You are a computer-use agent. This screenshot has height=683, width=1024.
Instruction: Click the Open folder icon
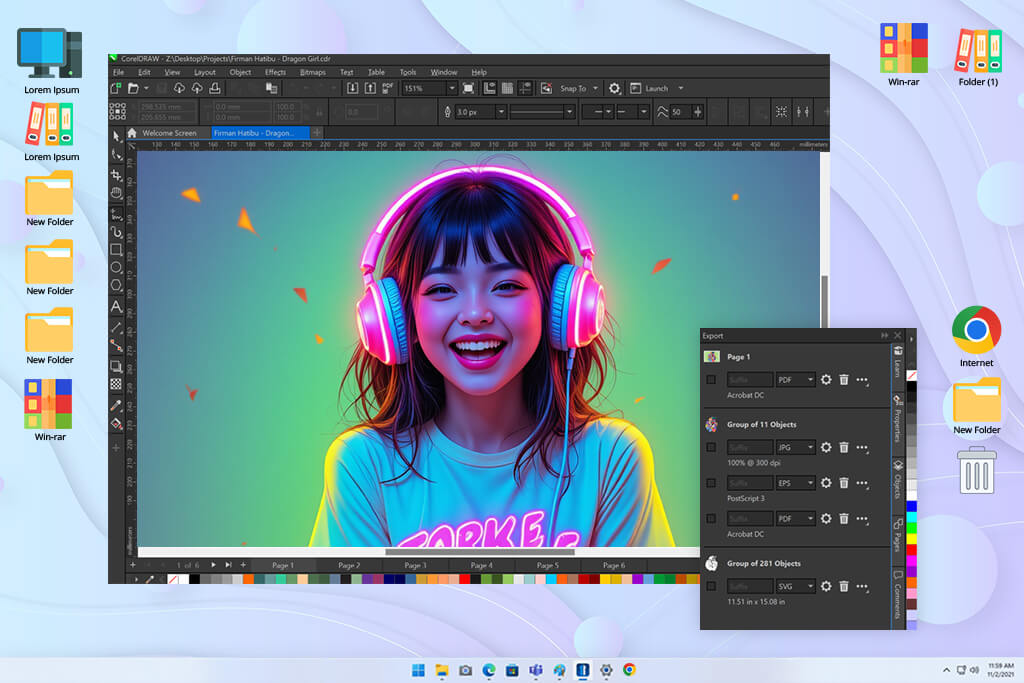(x=133, y=88)
